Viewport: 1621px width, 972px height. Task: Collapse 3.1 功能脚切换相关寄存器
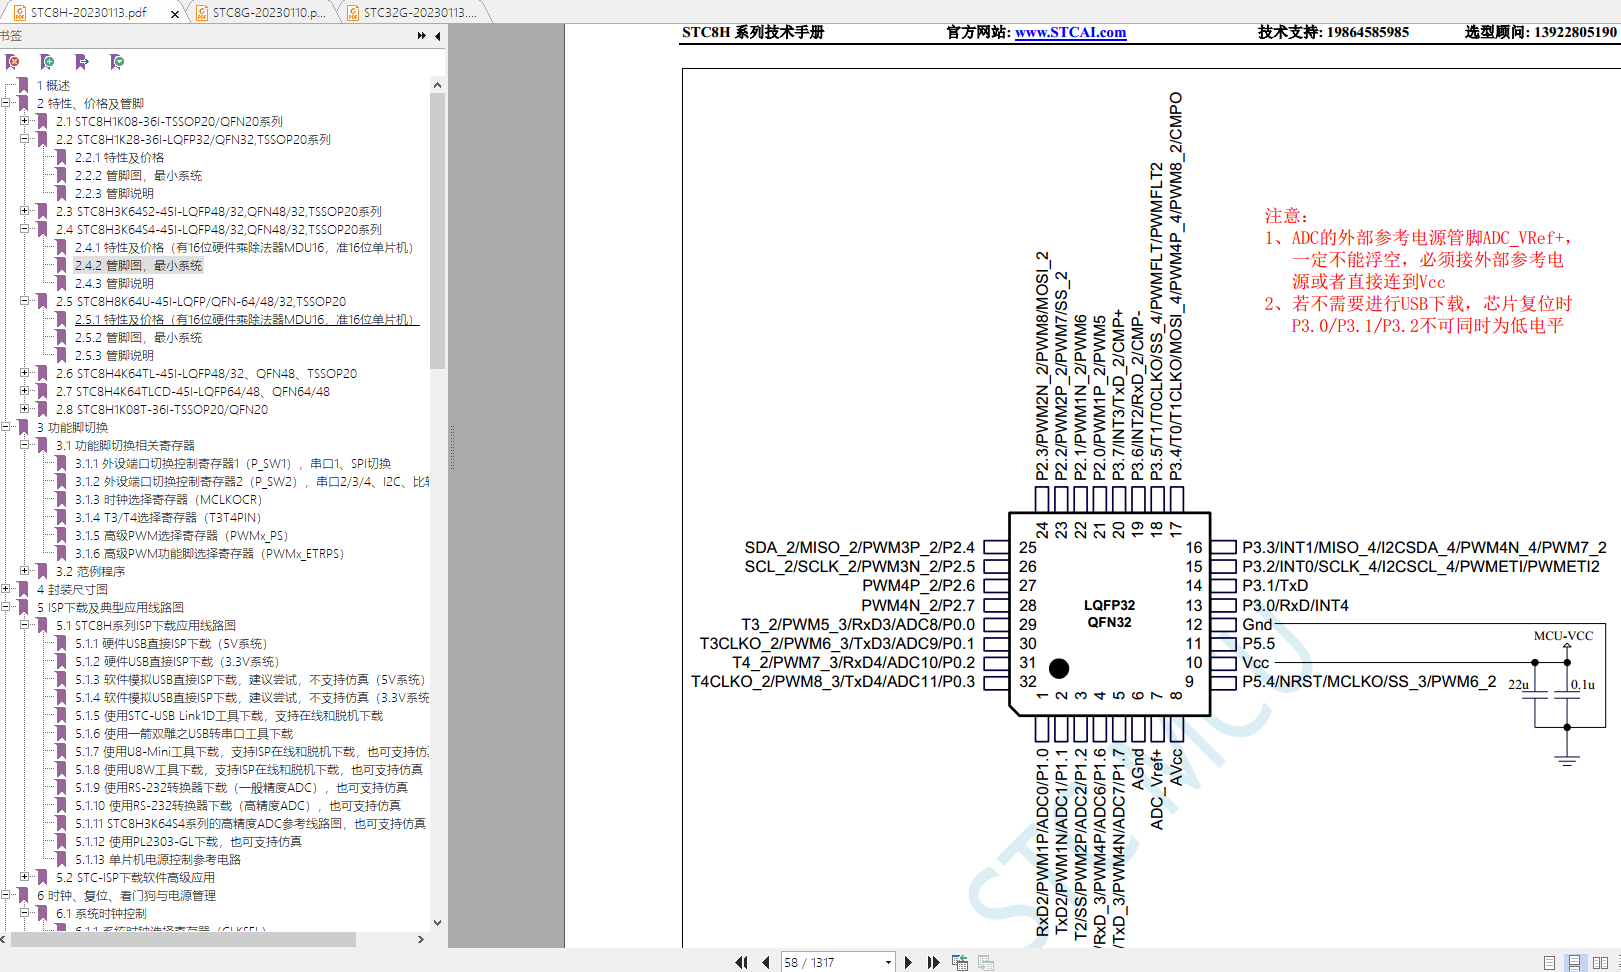coord(25,445)
